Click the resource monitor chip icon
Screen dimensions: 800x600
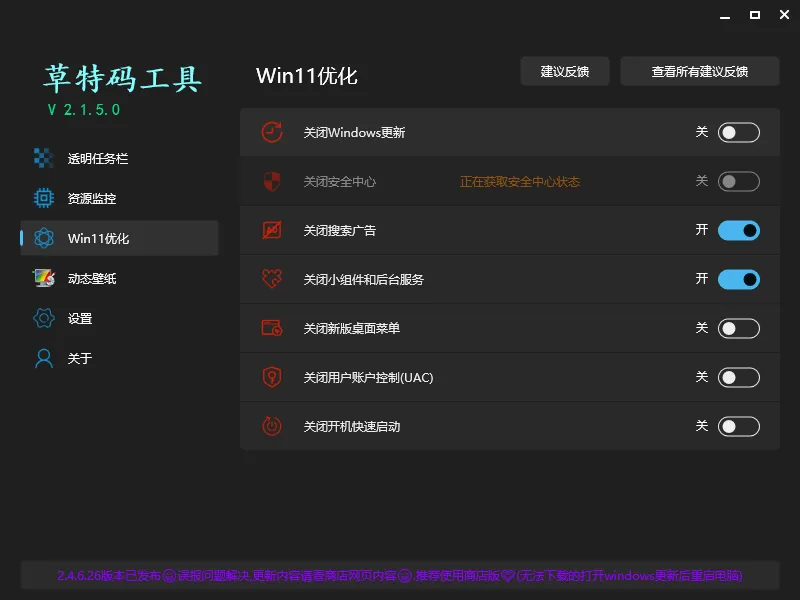click(x=44, y=198)
